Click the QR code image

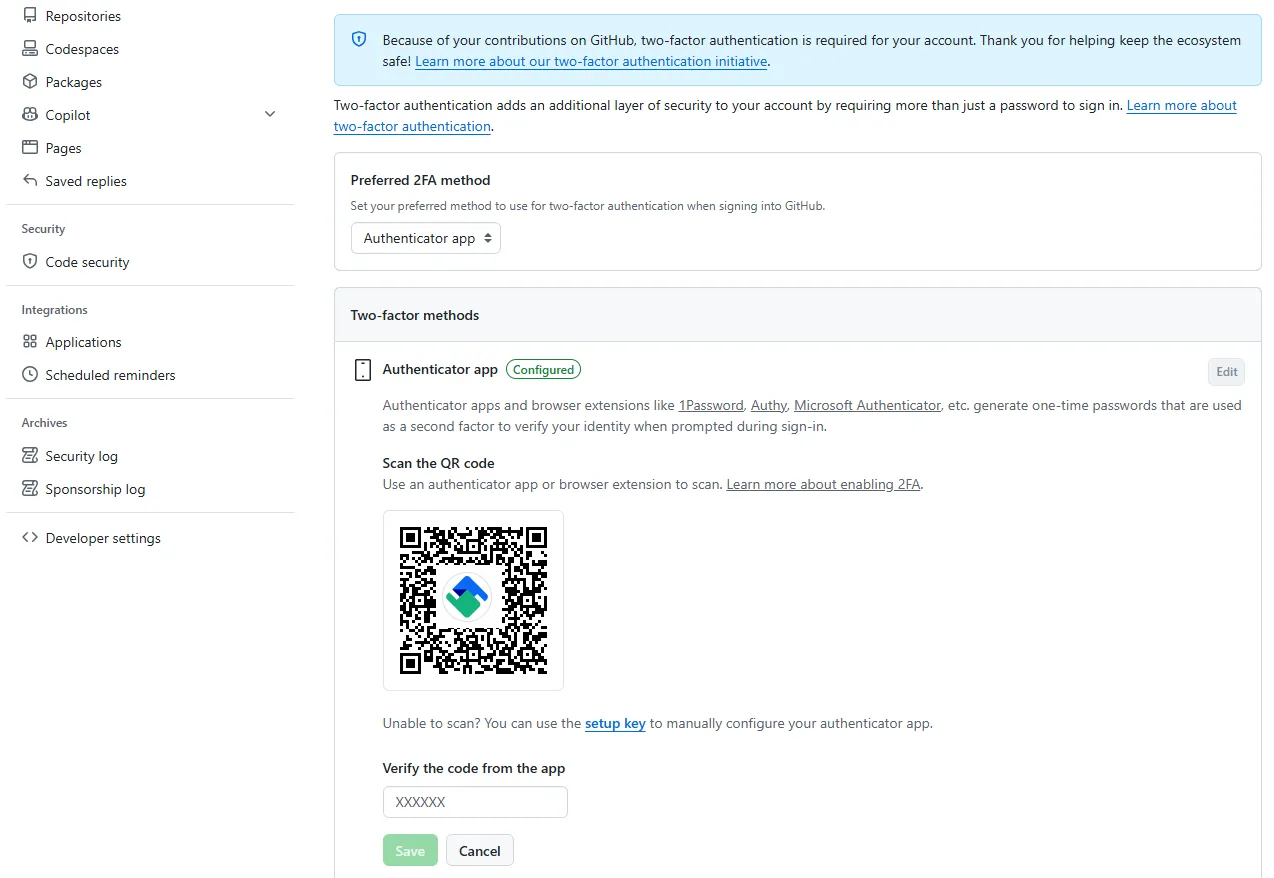pos(473,600)
